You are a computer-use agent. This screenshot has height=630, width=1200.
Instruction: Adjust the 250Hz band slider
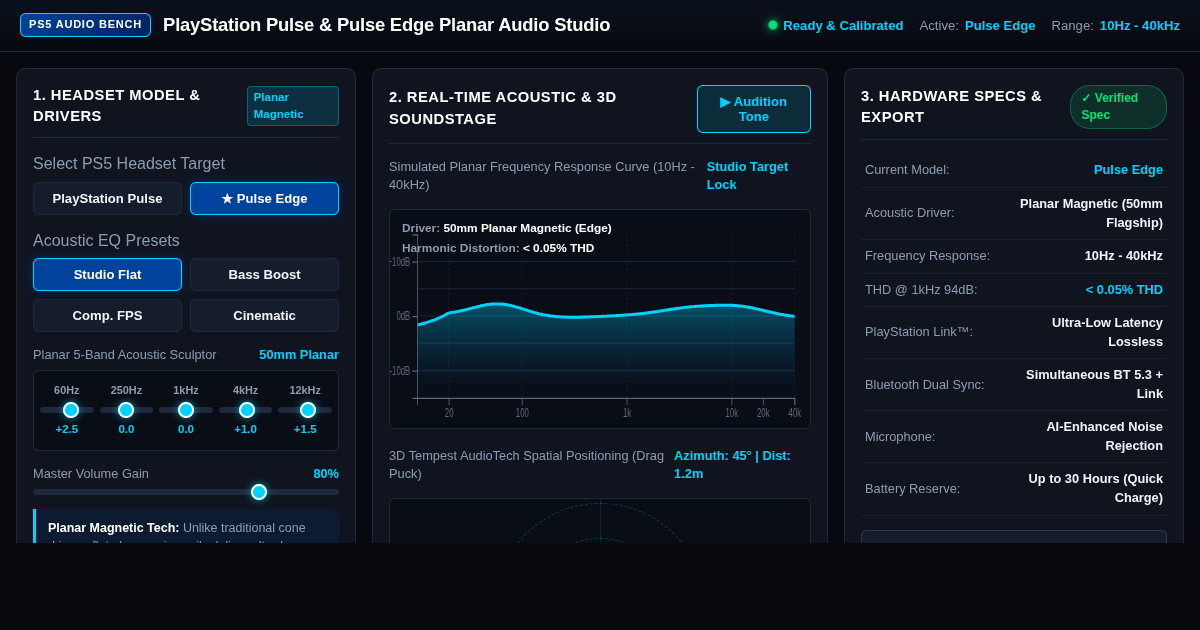tap(126, 410)
